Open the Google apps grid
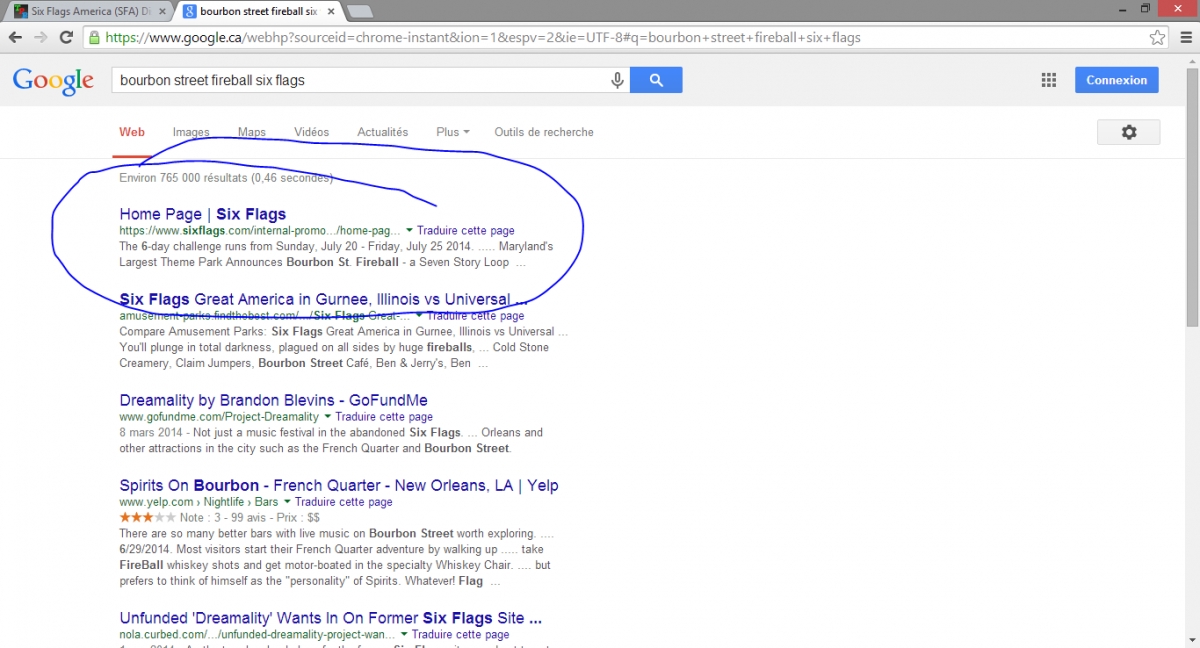The image size is (1200, 648). coord(1048,80)
